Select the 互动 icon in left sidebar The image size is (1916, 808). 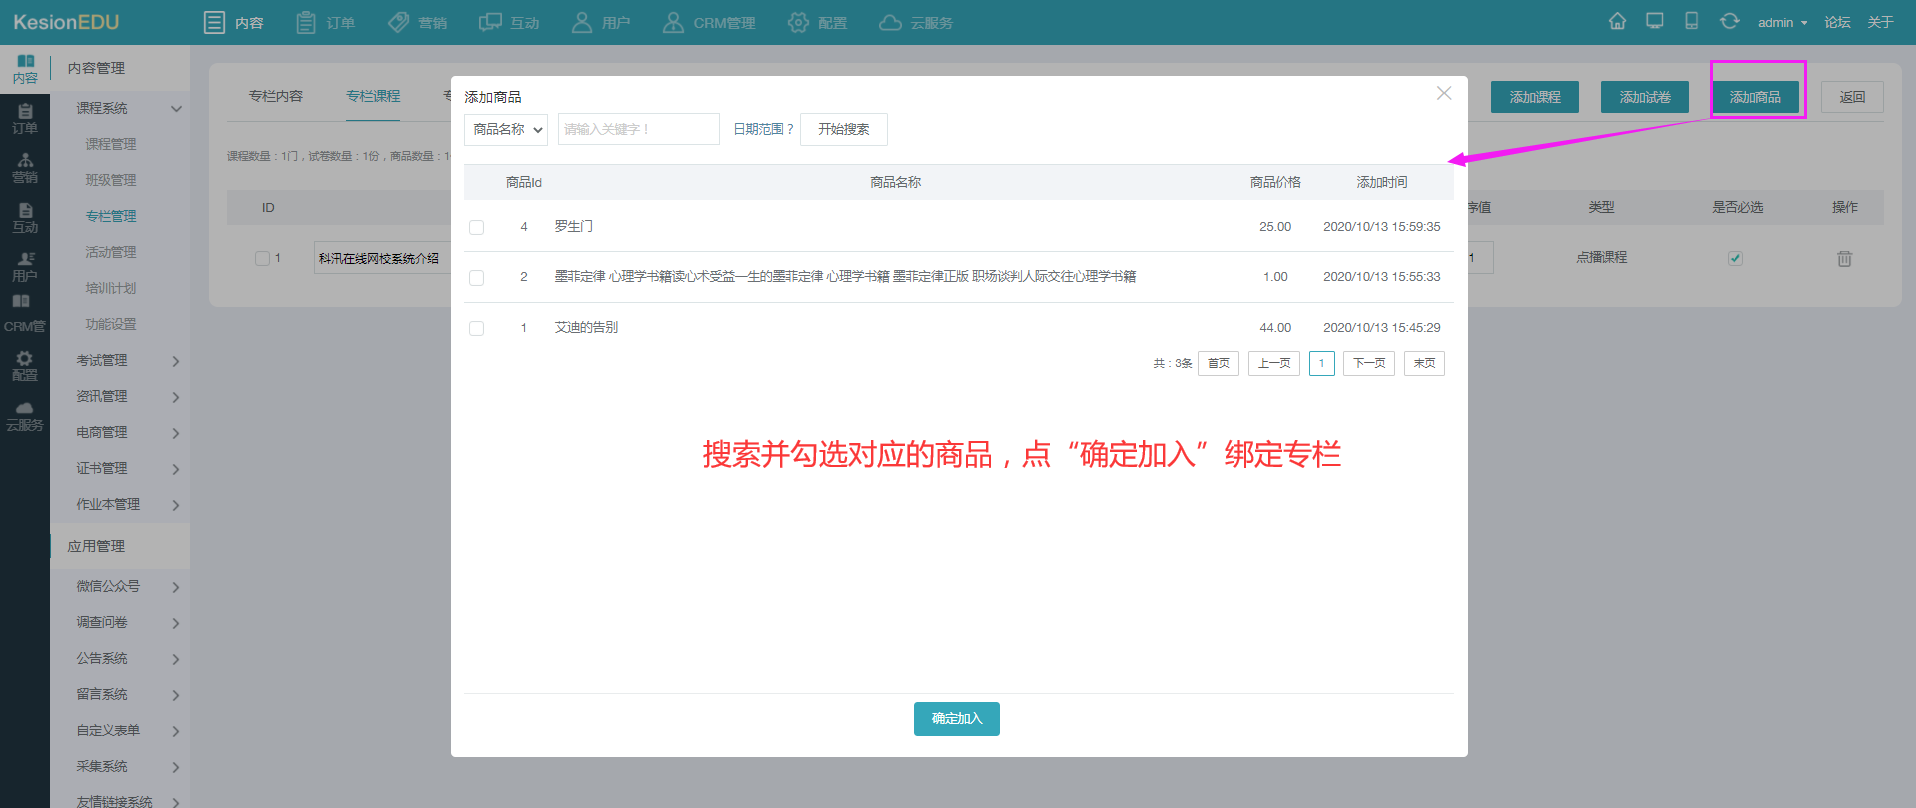pyautogui.click(x=25, y=218)
